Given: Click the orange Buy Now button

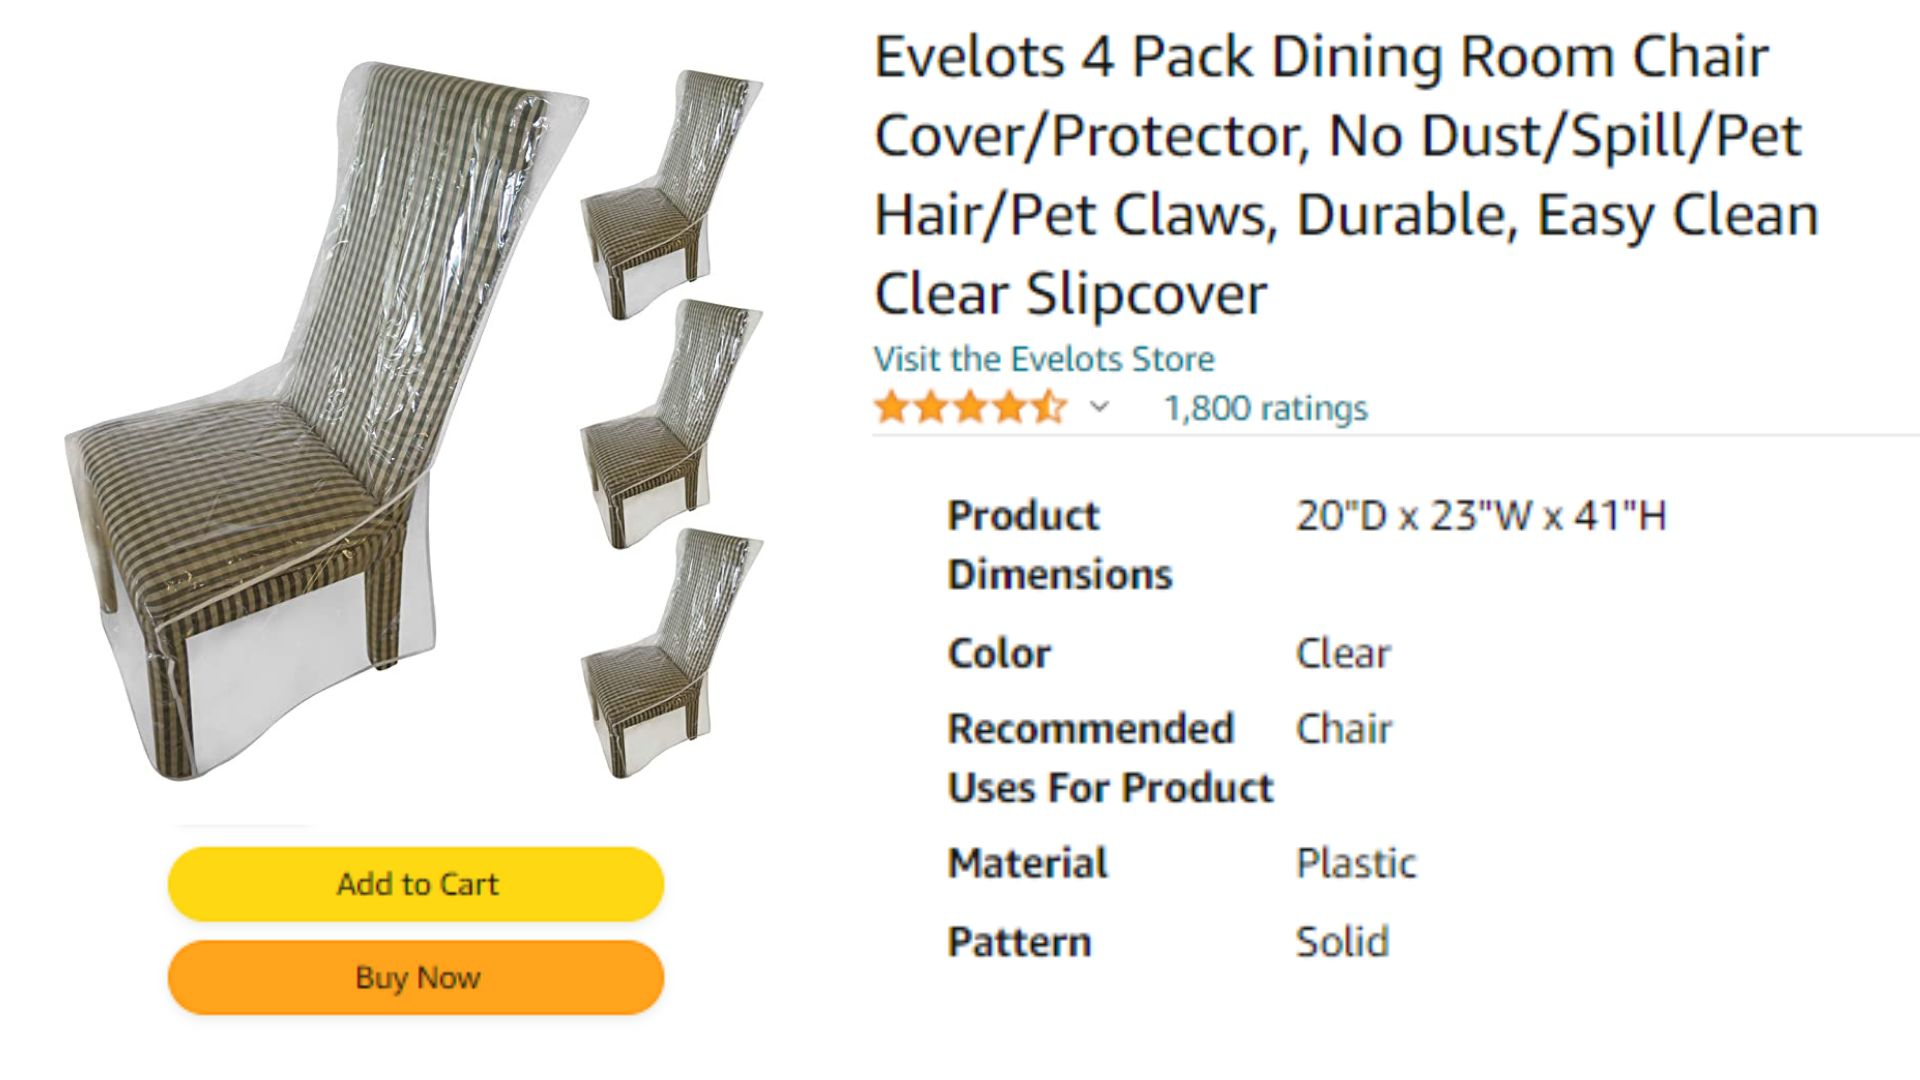Looking at the screenshot, I should [x=416, y=977].
